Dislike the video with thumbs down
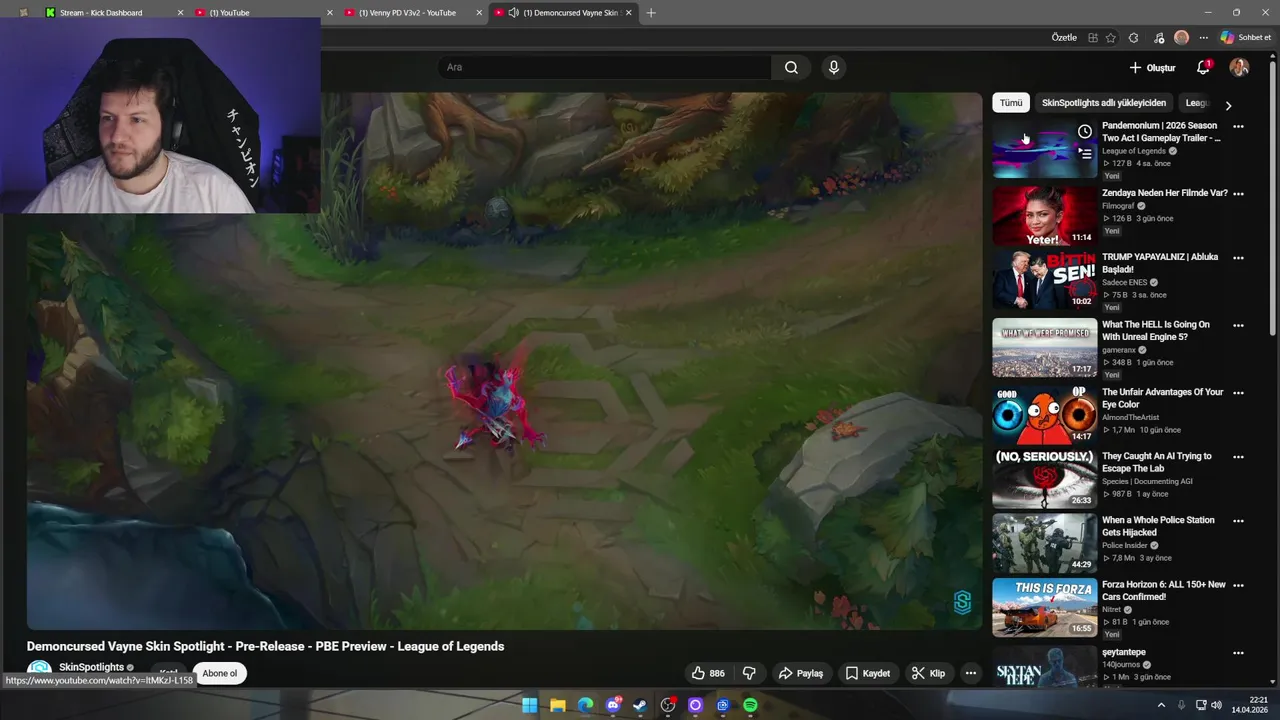This screenshot has height=720, width=1280. (749, 673)
